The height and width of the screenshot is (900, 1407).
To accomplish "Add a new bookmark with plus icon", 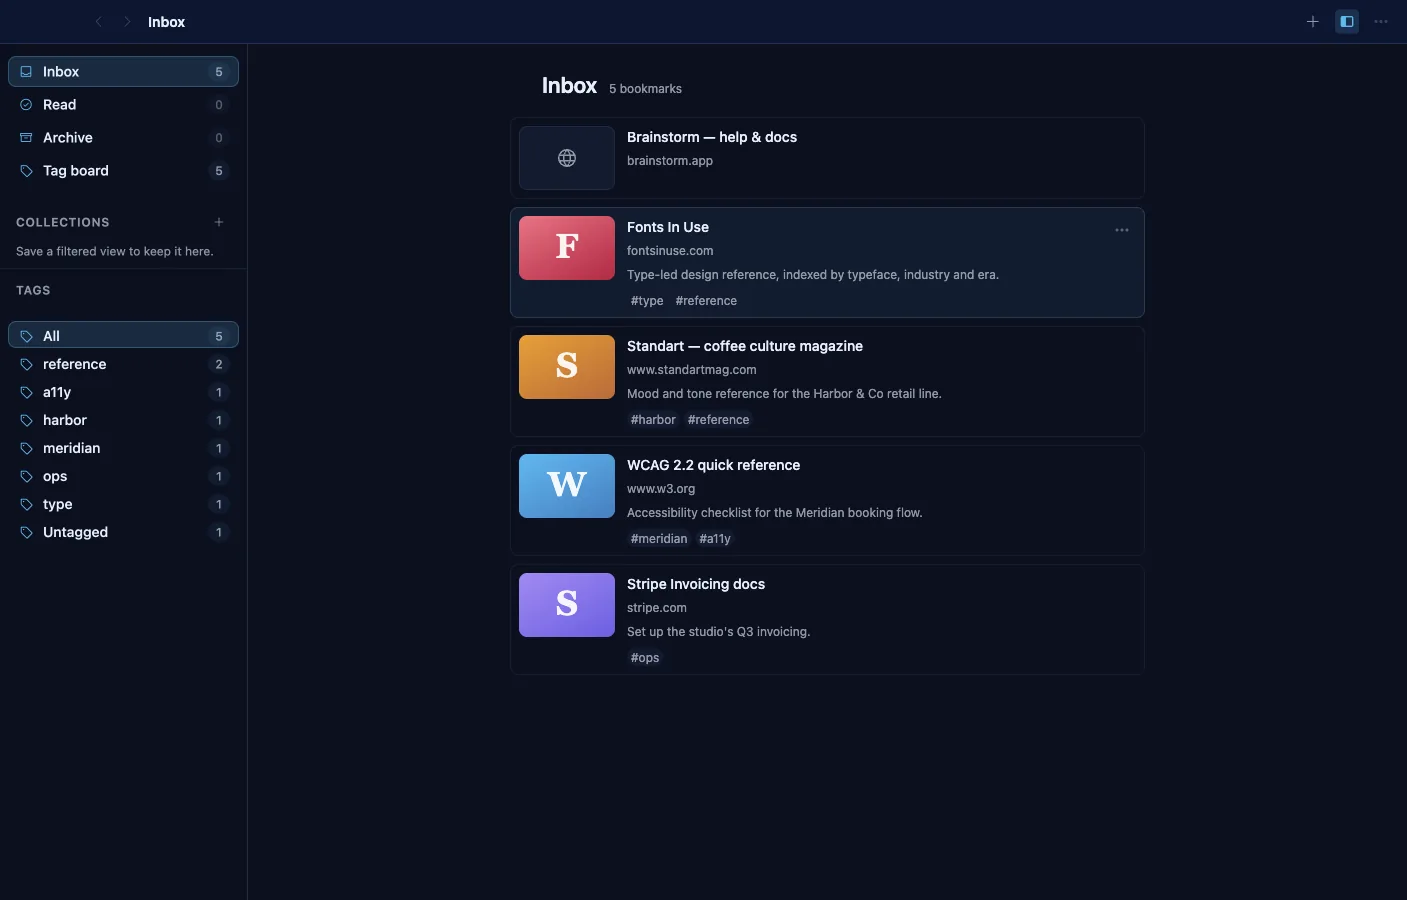I will [x=1313, y=21].
